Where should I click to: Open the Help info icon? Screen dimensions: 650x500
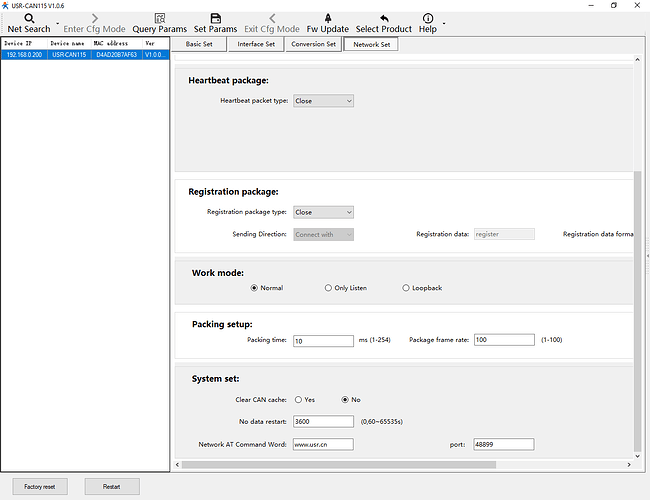tap(428, 18)
